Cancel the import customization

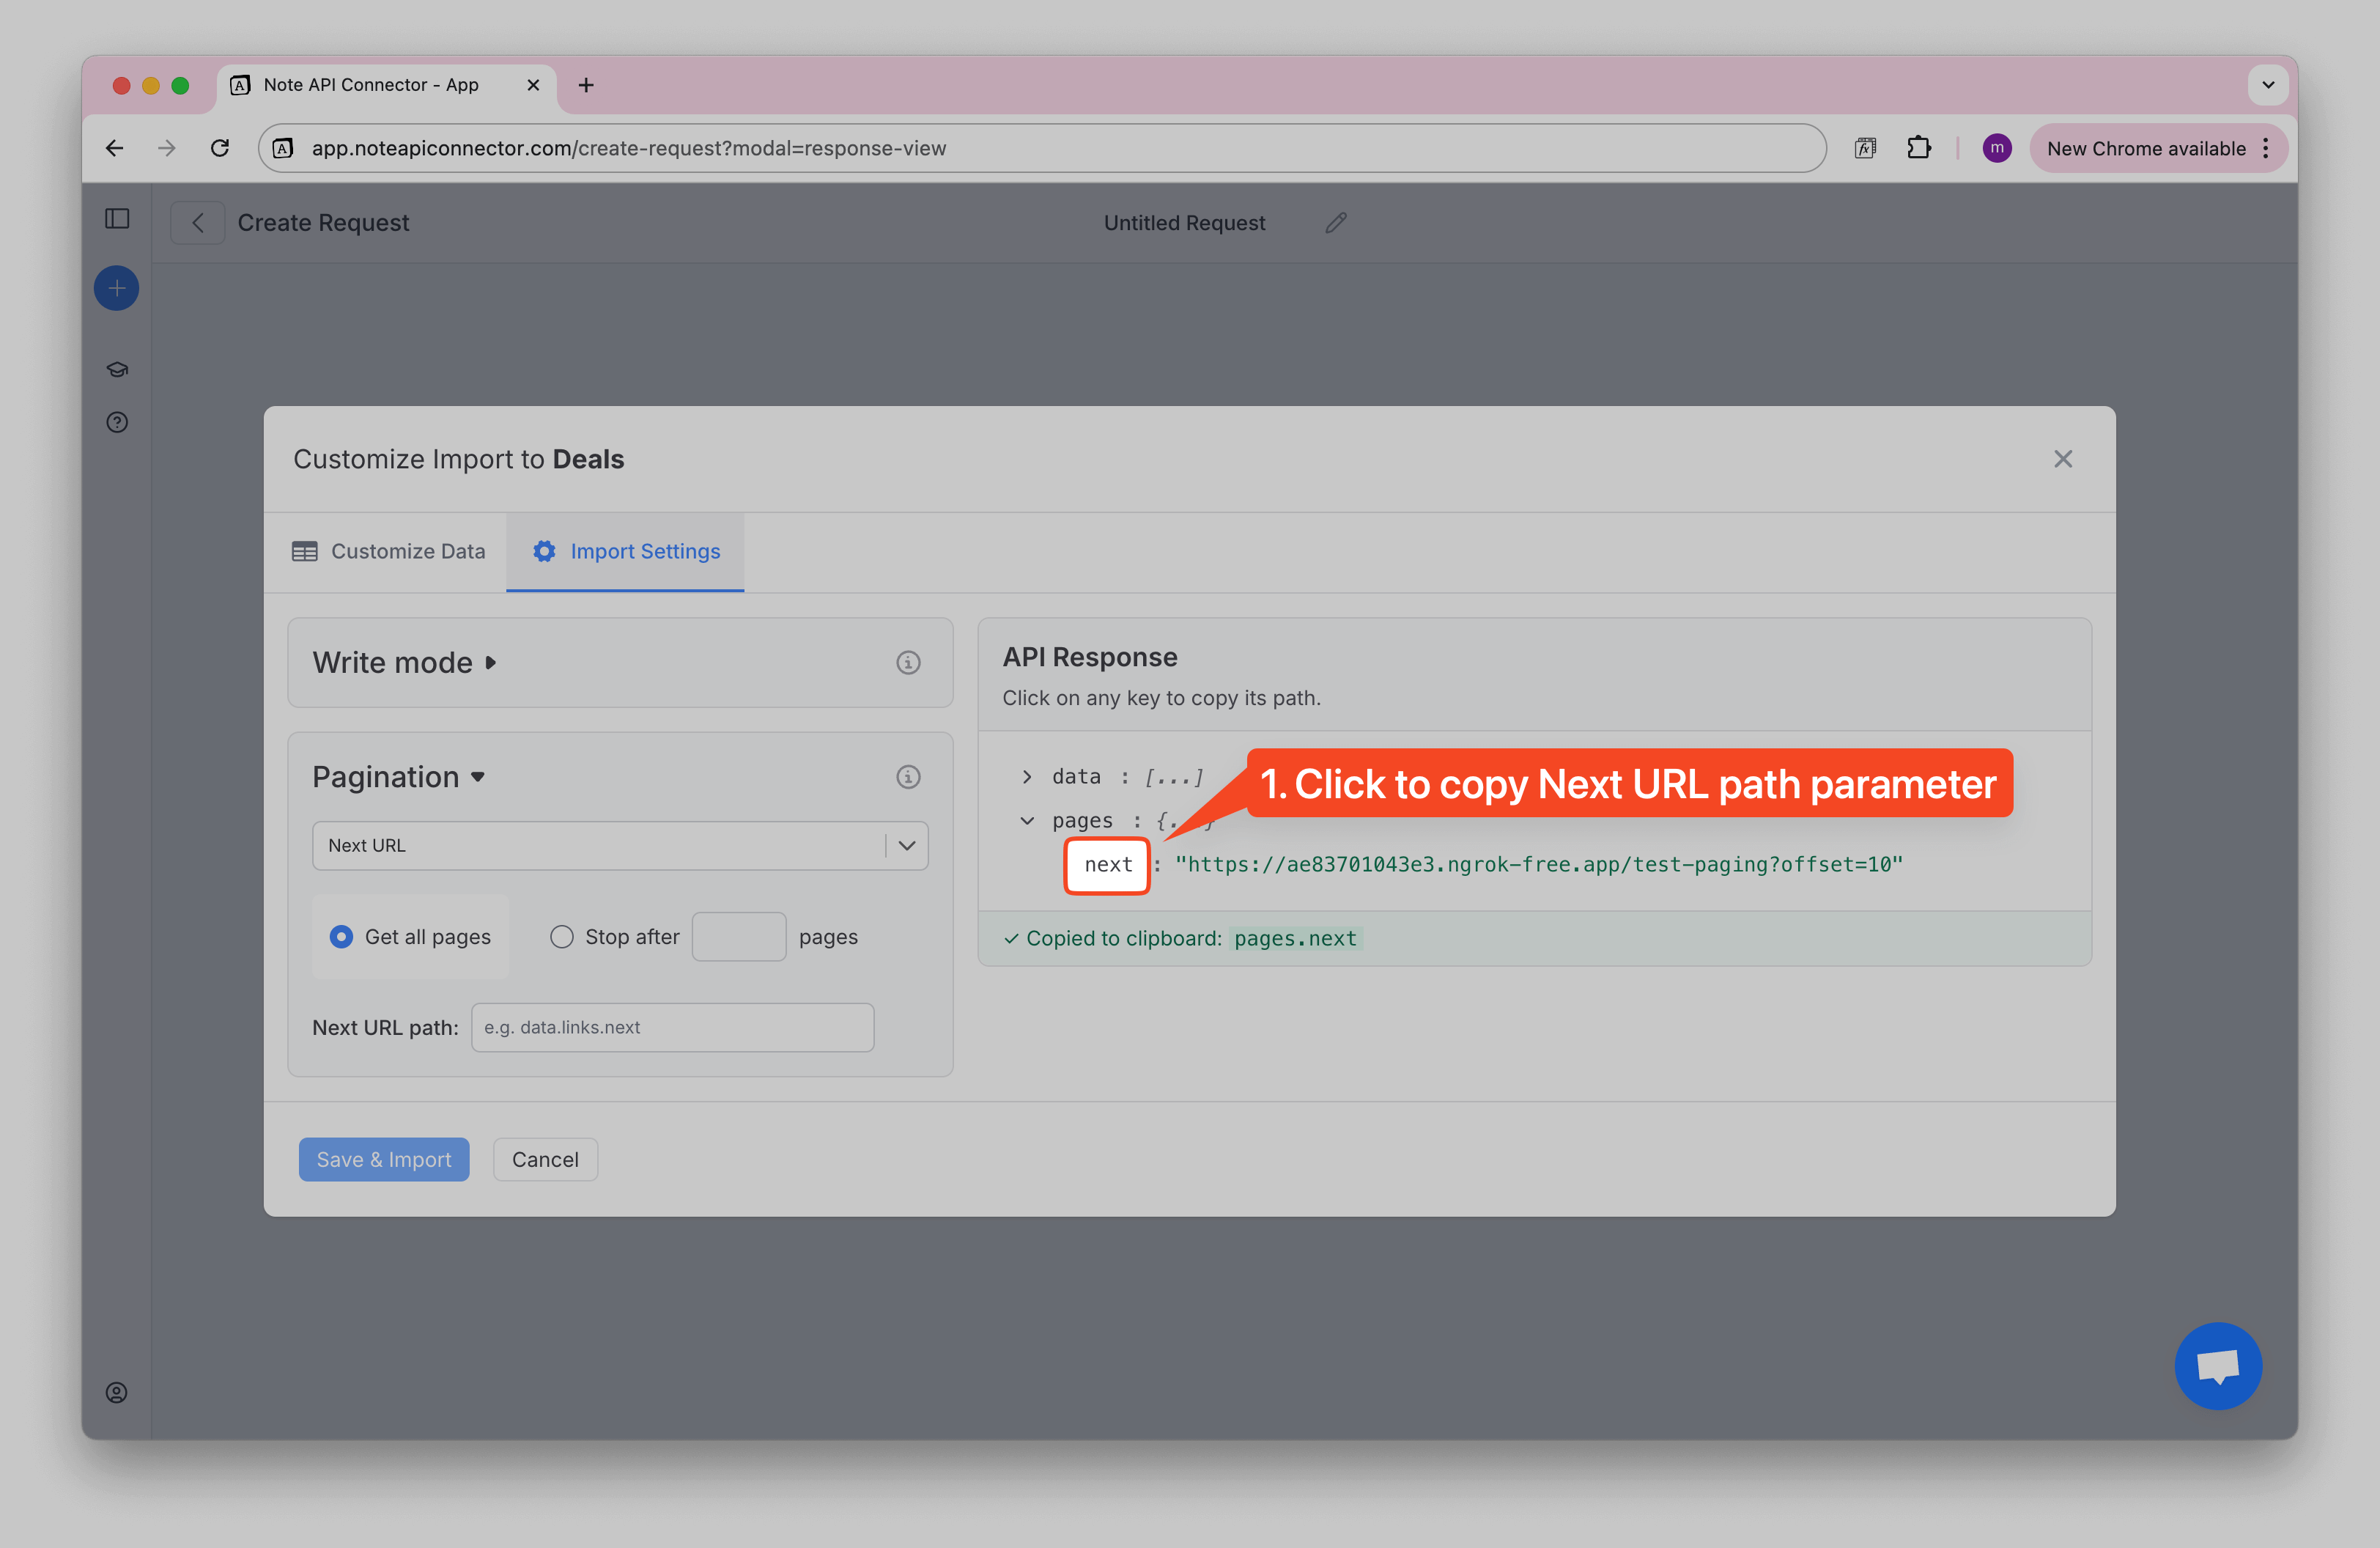tap(545, 1159)
